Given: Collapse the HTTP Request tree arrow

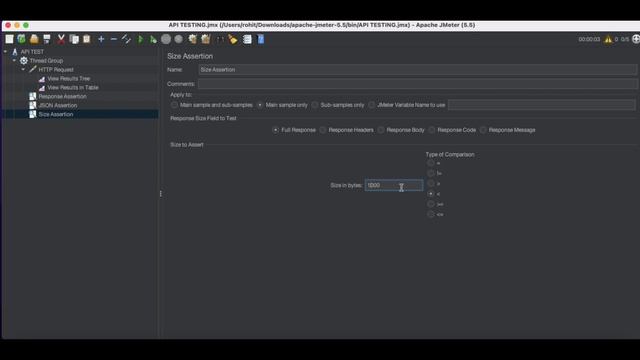Looking at the screenshot, I should click(x=23, y=69).
